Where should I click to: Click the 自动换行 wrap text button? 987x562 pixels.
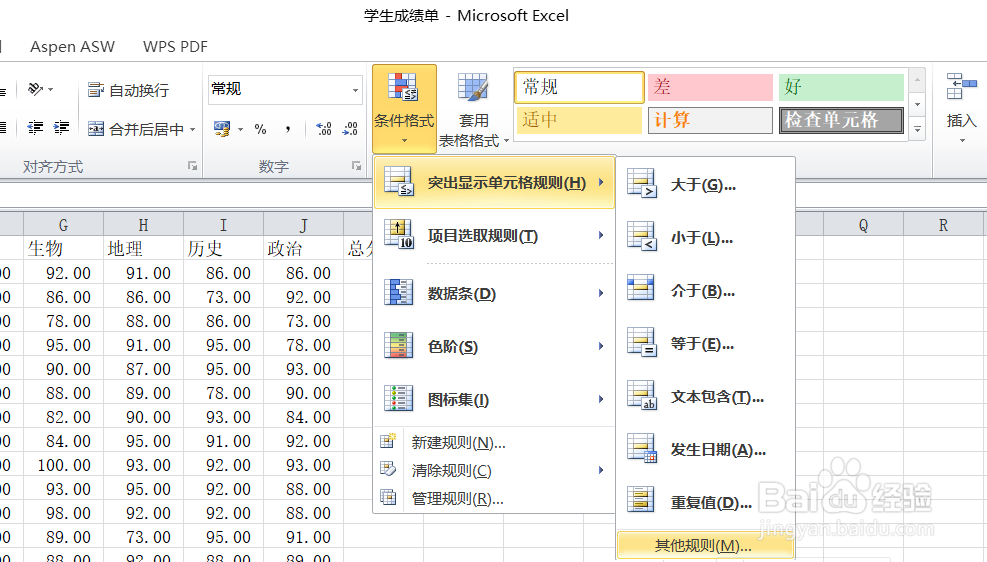point(128,90)
